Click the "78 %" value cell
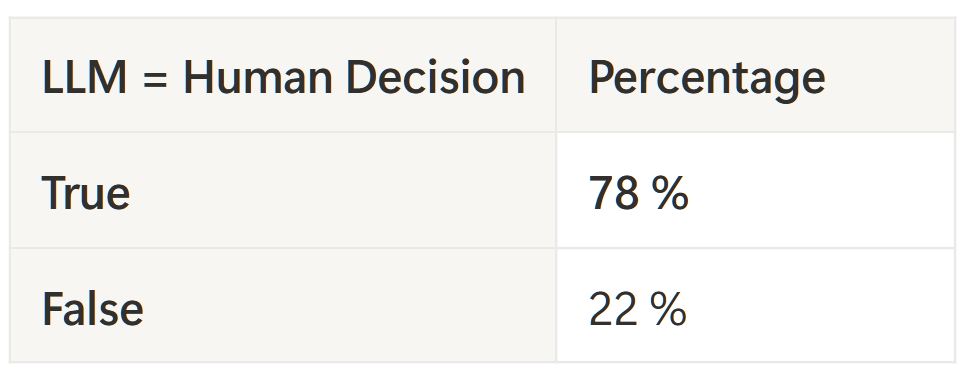Screen dimensions: 978x387 tap(755, 190)
